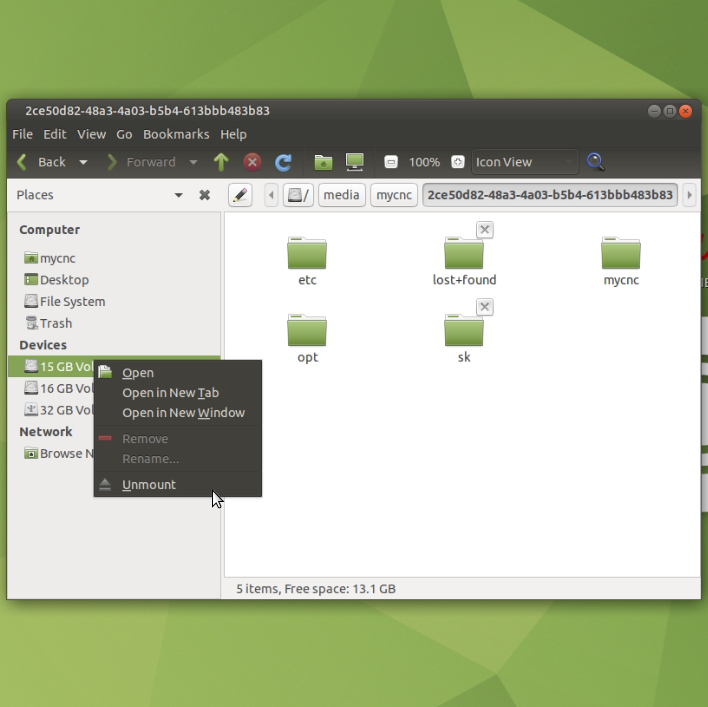Open the Bookmarks menu
708x707 pixels.
click(x=176, y=134)
